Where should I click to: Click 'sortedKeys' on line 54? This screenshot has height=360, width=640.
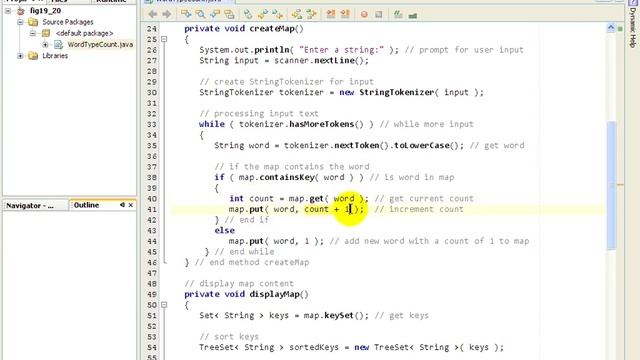[314, 347]
